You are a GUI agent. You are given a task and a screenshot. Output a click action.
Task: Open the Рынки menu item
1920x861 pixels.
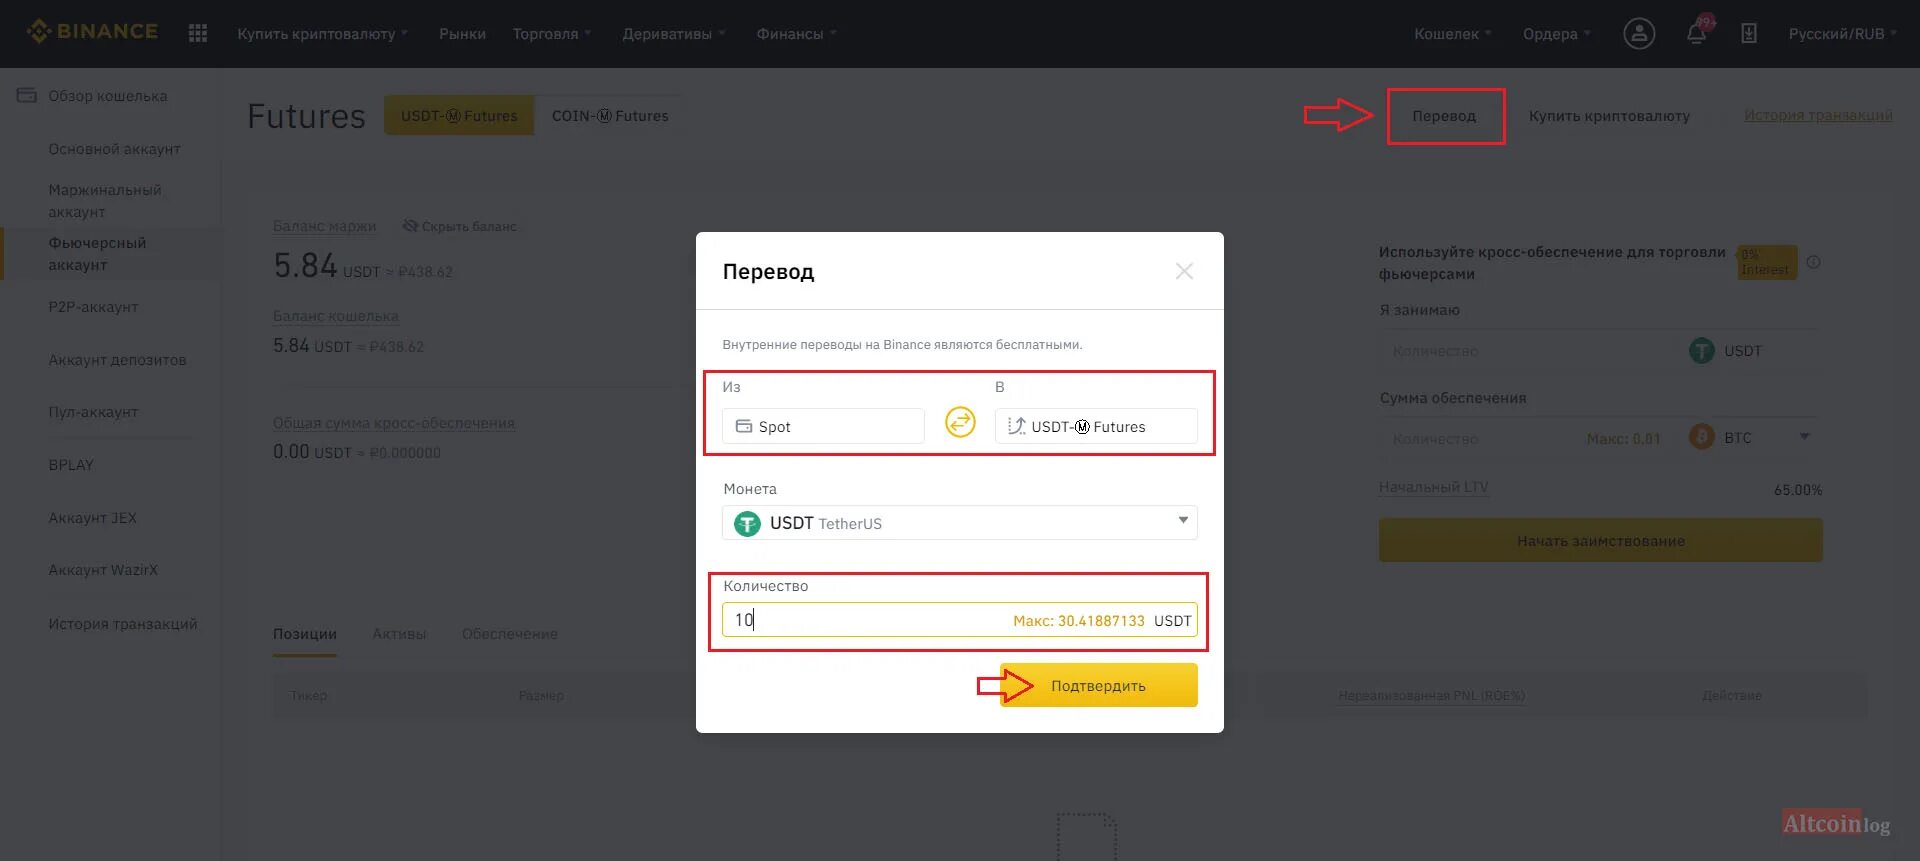click(462, 33)
